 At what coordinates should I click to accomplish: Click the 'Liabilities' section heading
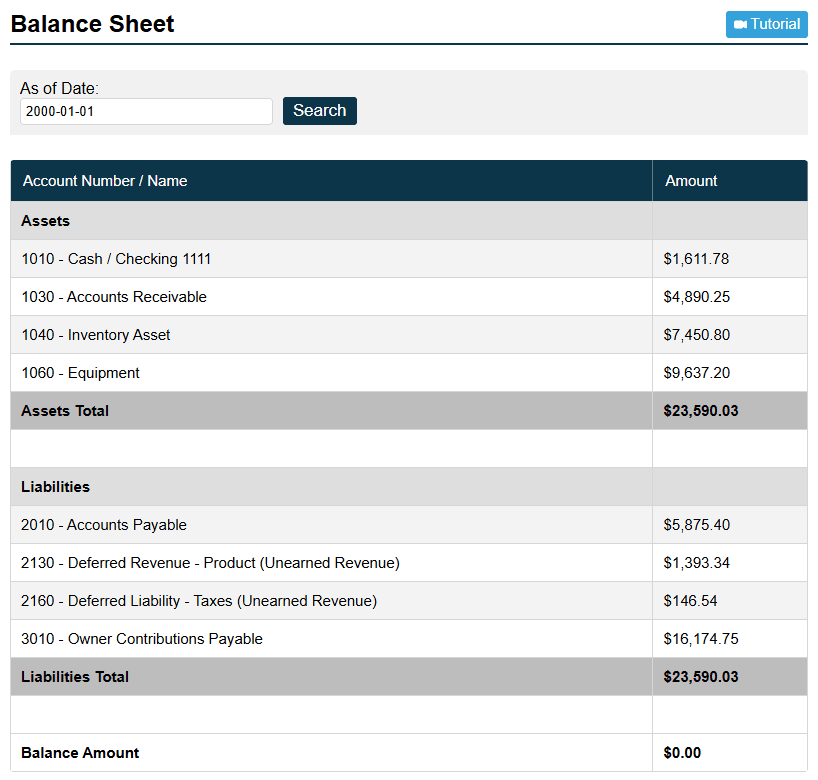(x=55, y=487)
